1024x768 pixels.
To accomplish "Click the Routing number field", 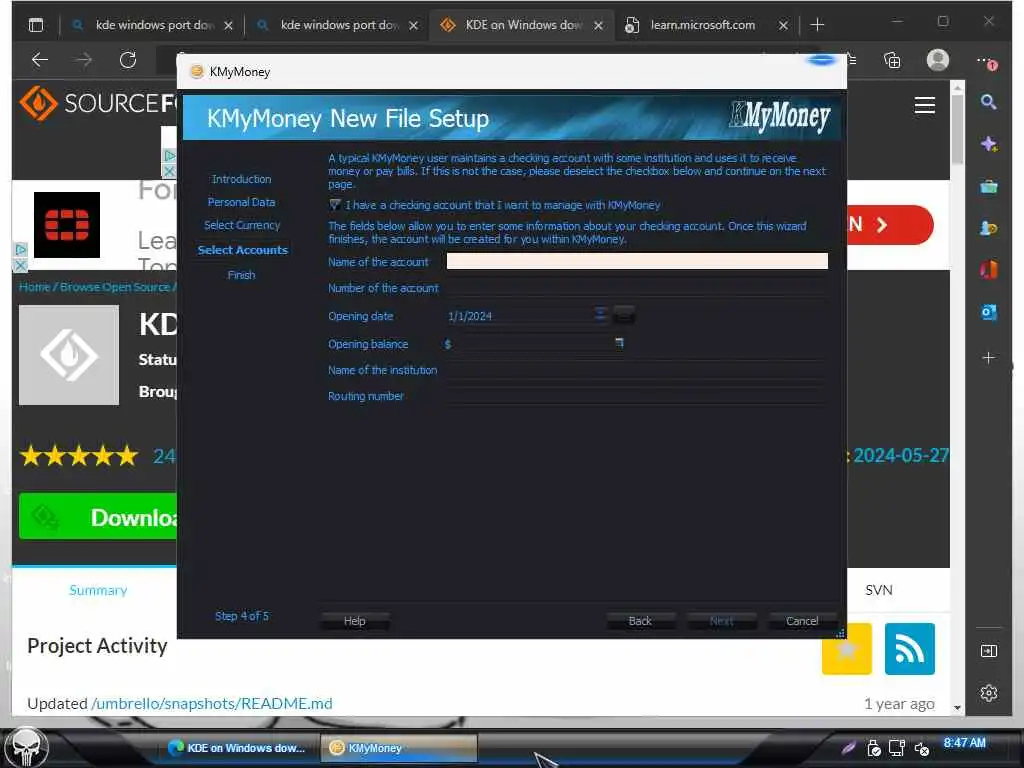I will pos(637,396).
